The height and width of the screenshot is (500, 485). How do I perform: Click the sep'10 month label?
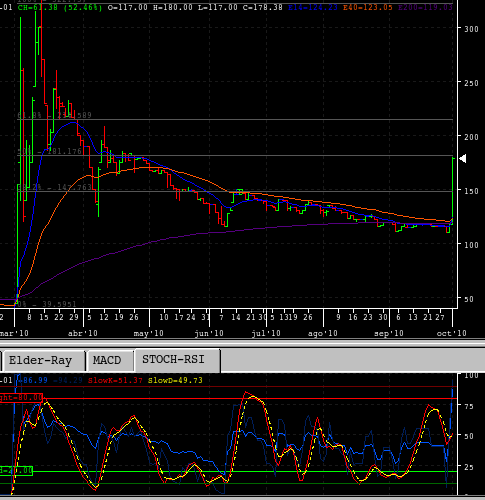[x=389, y=333]
